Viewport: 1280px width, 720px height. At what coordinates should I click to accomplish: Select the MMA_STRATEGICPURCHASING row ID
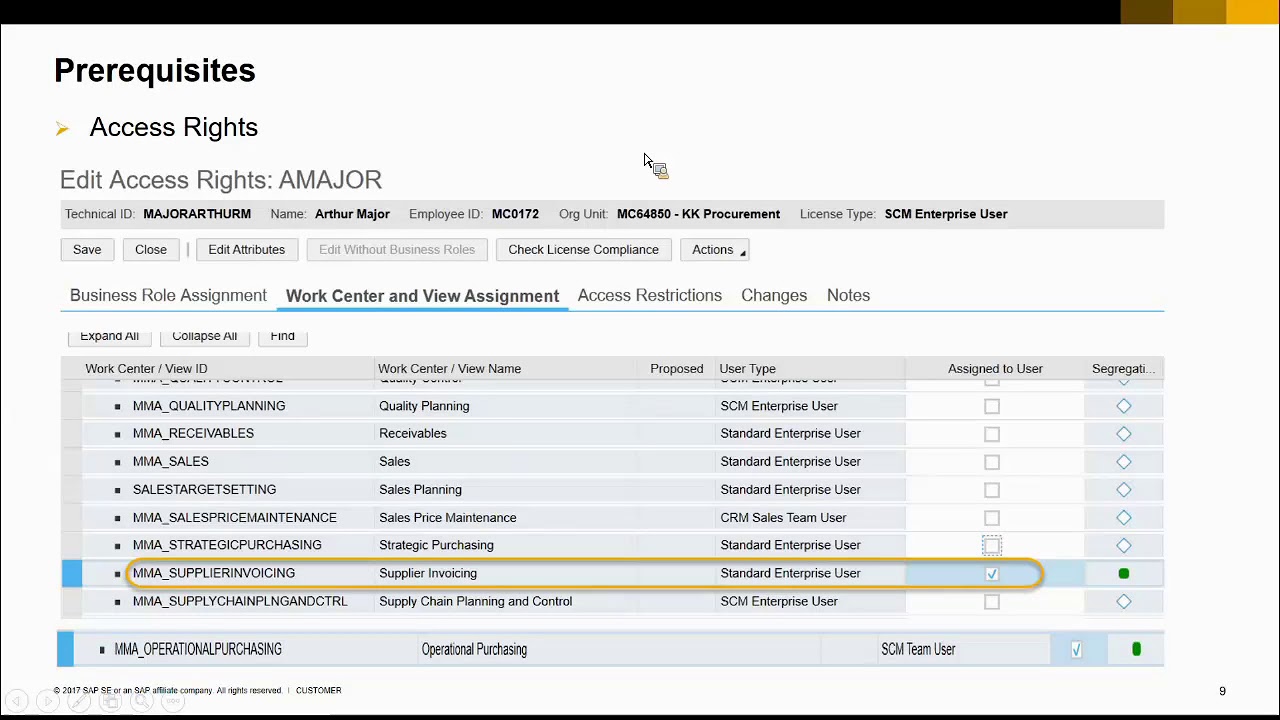coord(227,546)
